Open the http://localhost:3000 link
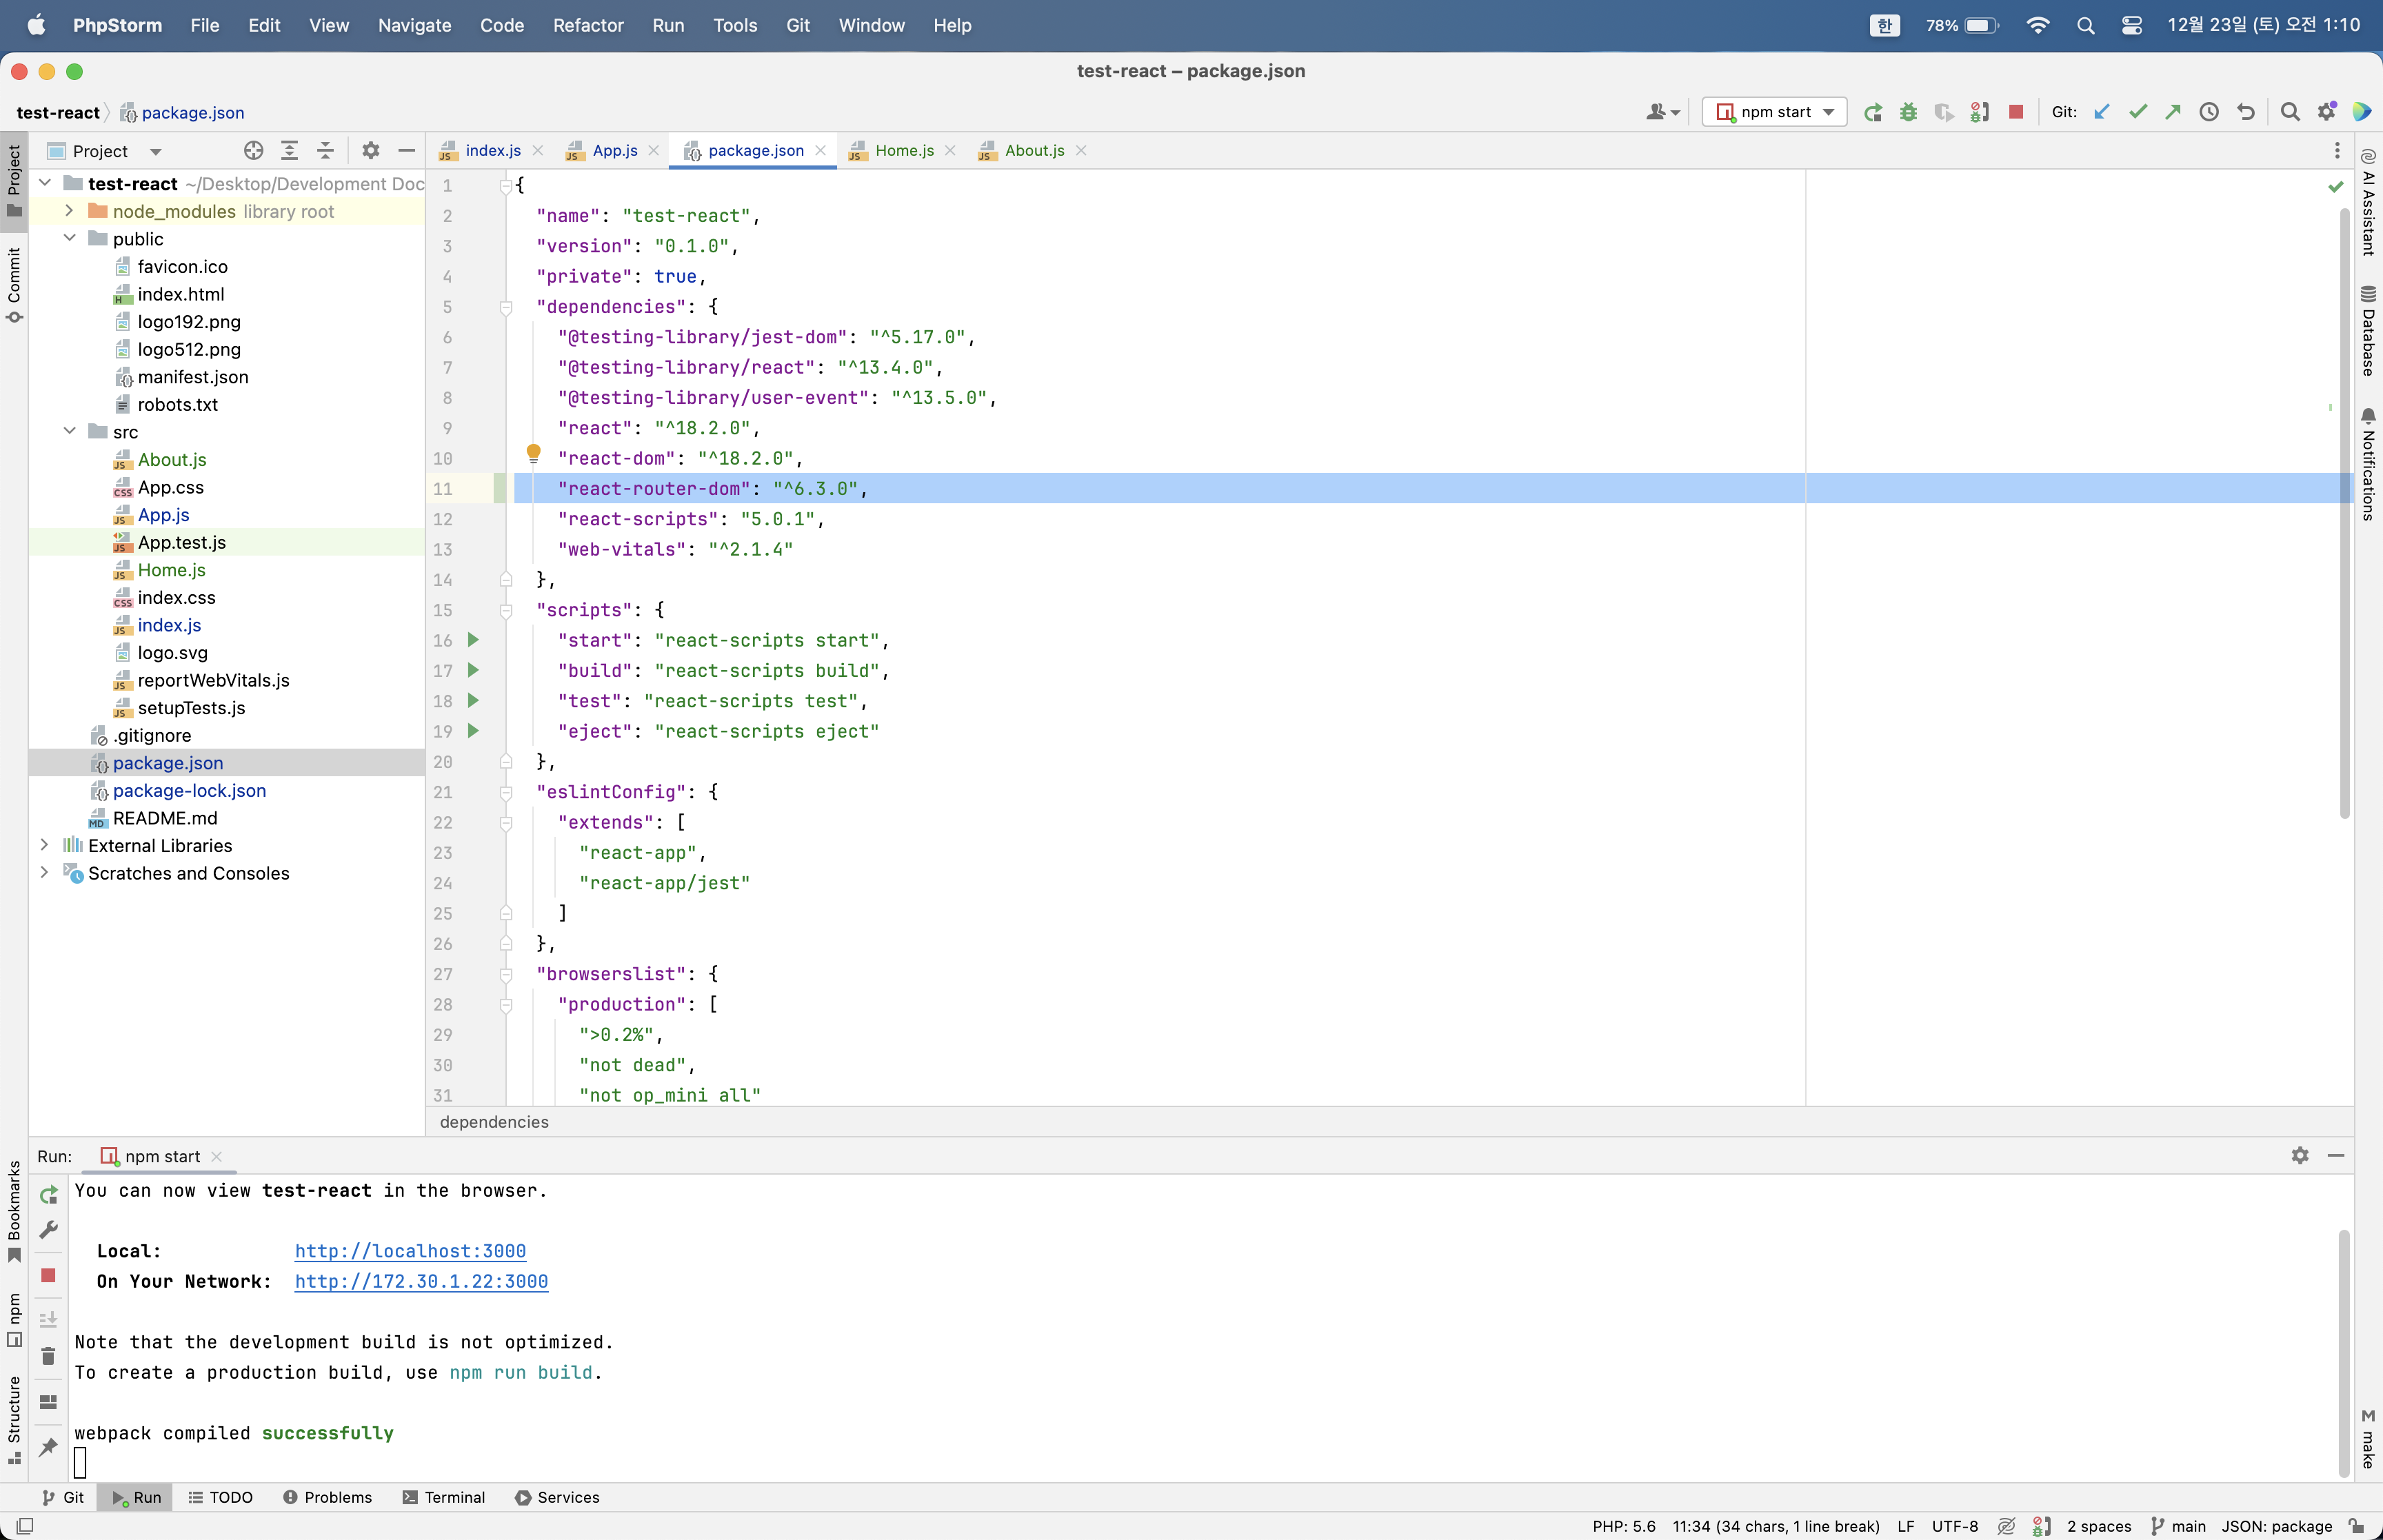The image size is (2383, 1540). tap(410, 1251)
